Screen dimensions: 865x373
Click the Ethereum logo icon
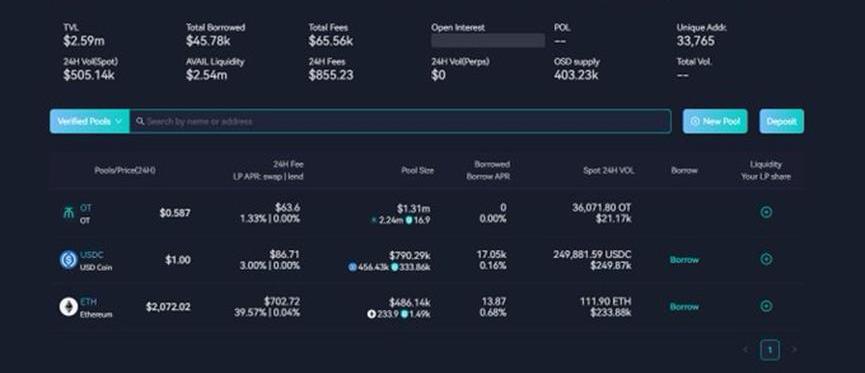[x=68, y=307]
